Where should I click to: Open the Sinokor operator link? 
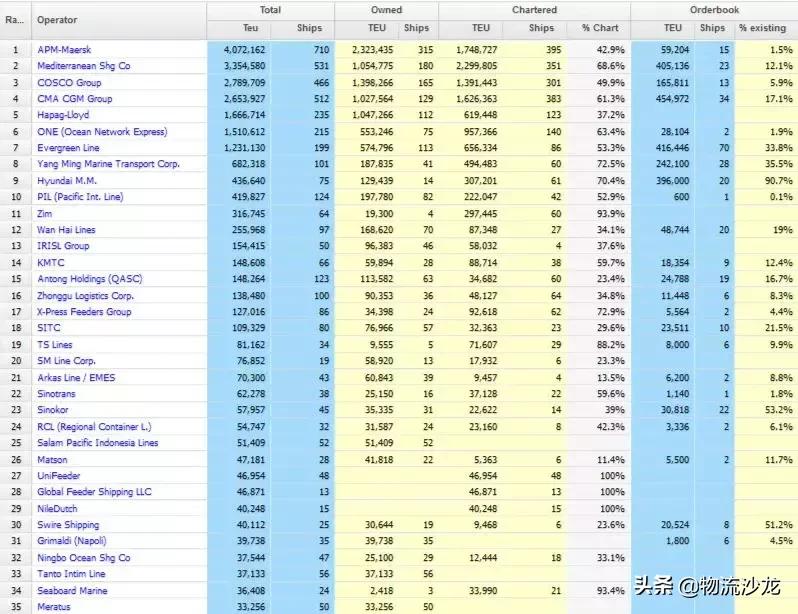53,410
